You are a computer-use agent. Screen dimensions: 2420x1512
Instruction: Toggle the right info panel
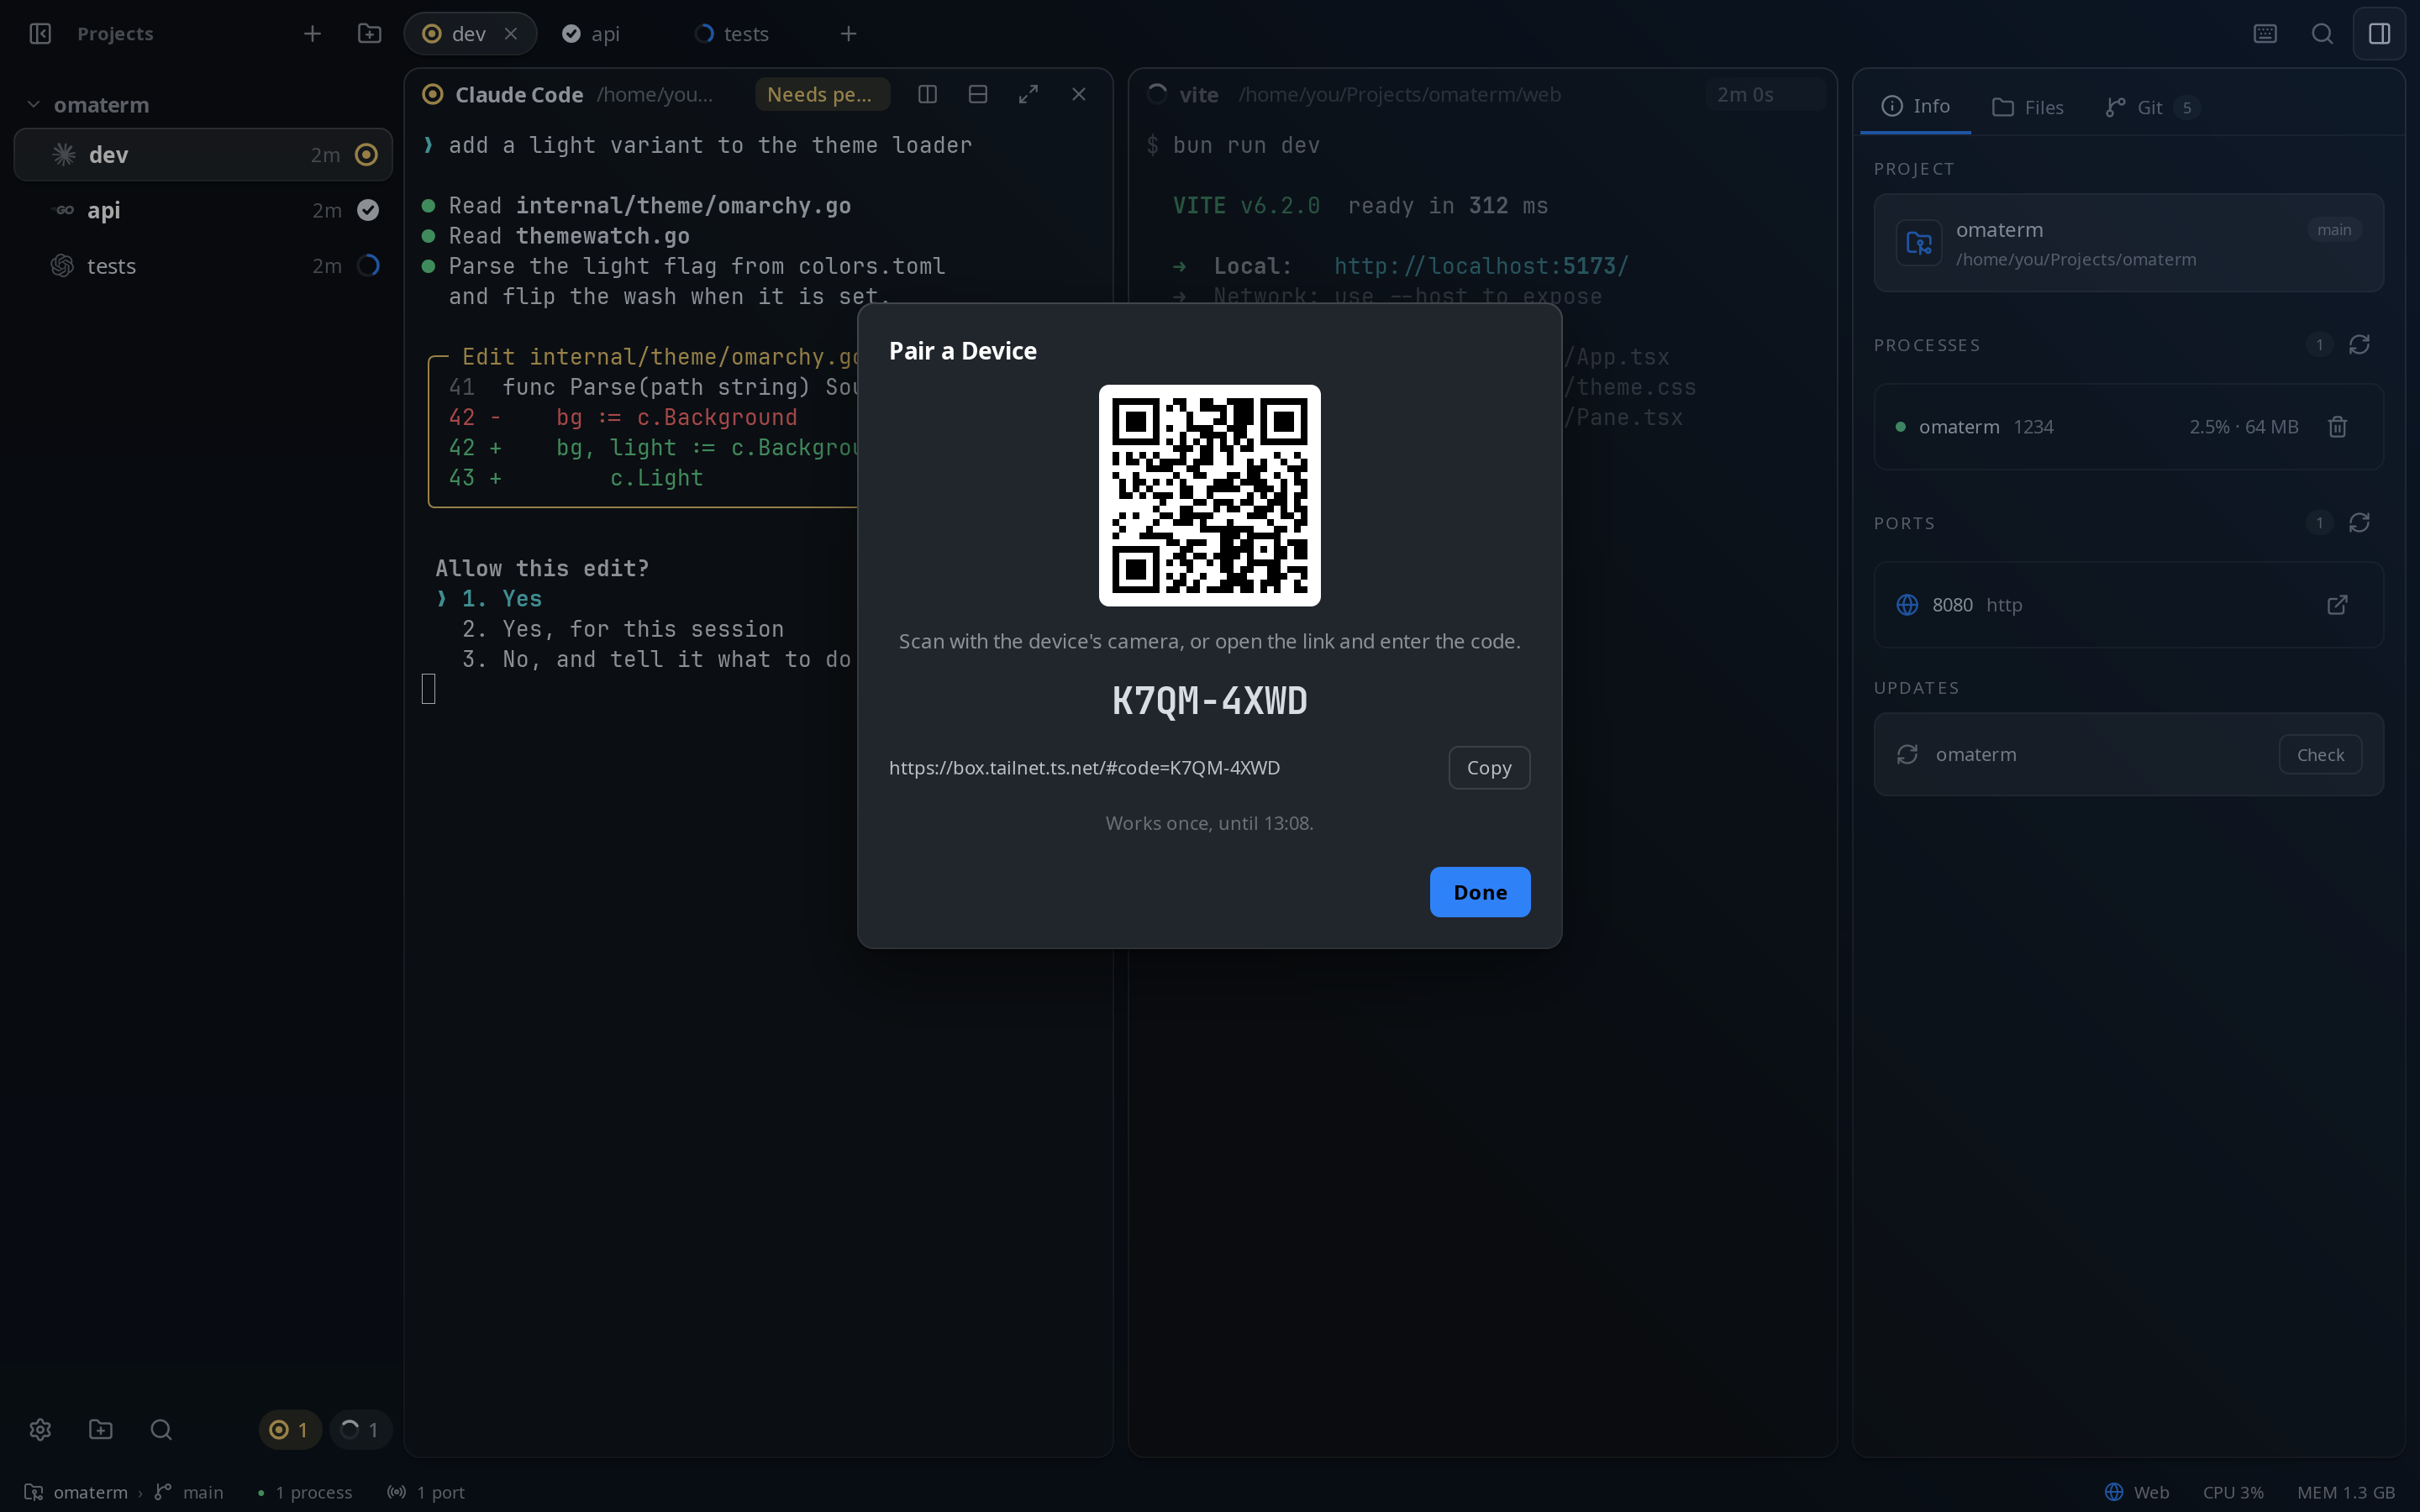point(2379,34)
